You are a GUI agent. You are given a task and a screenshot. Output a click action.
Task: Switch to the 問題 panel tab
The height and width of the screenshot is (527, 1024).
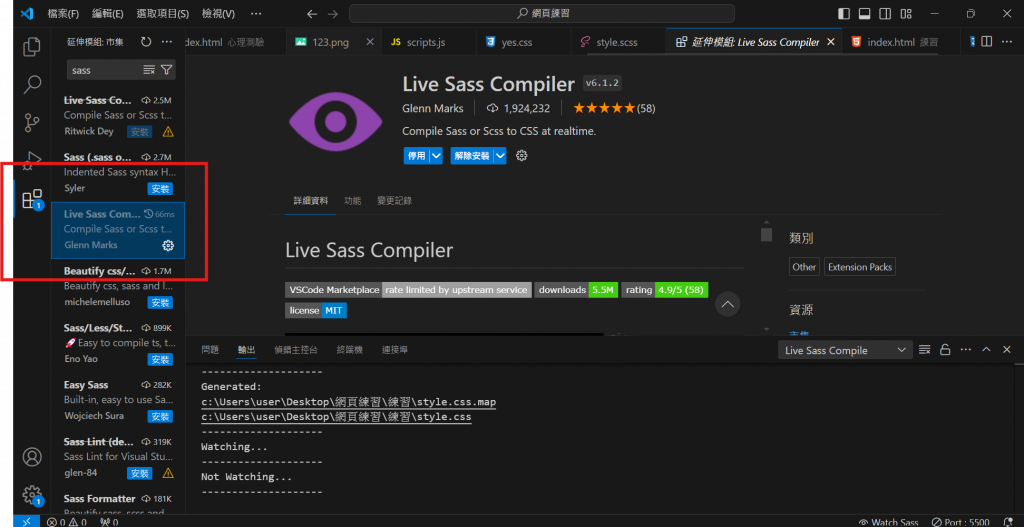click(x=210, y=350)
